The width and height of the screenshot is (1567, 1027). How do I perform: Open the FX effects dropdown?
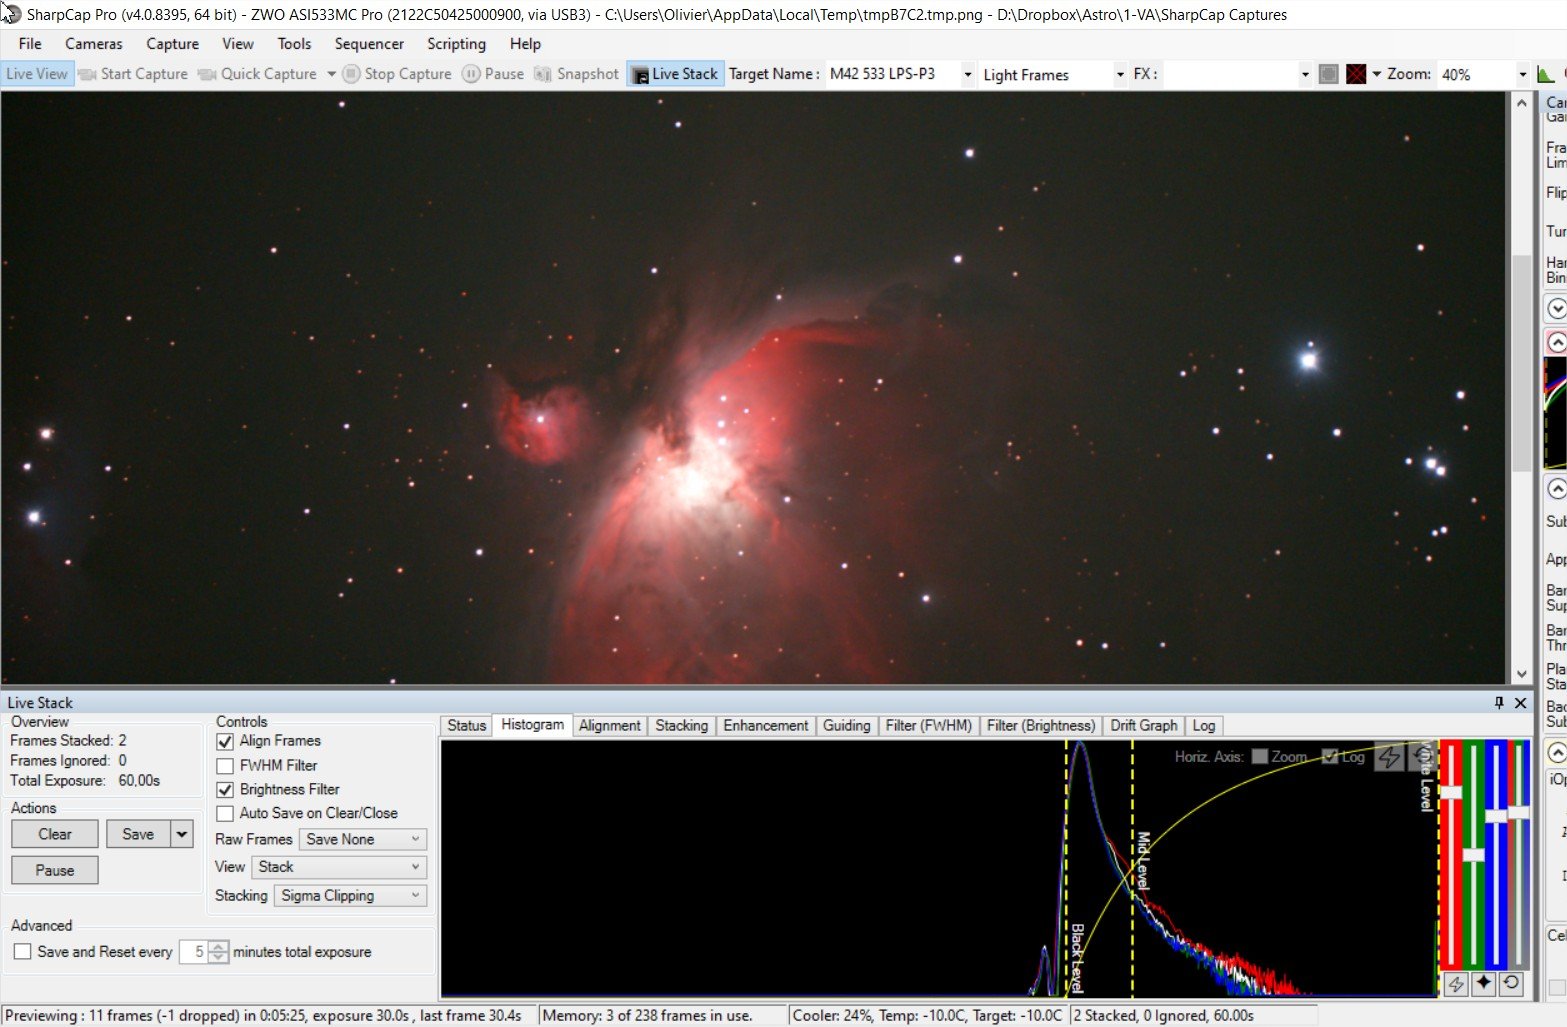coord(1305,74)
